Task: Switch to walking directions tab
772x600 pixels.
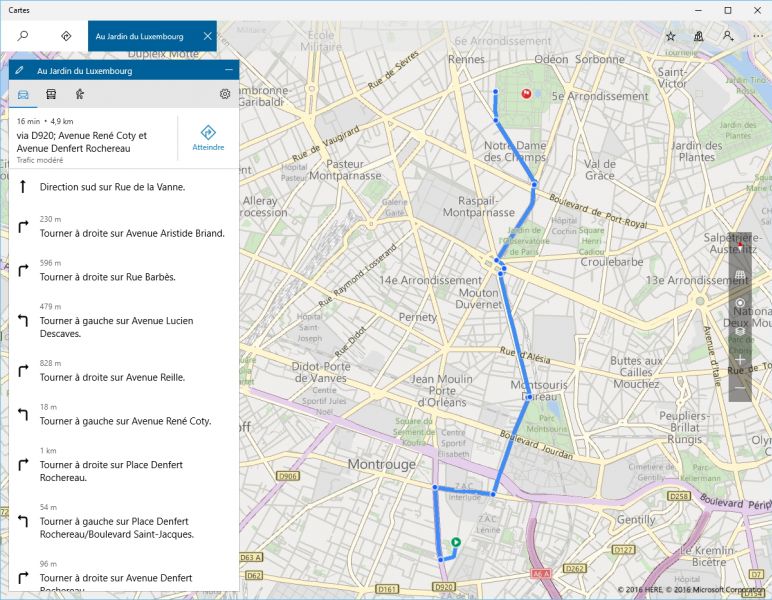Action: [x=79, y=94]
